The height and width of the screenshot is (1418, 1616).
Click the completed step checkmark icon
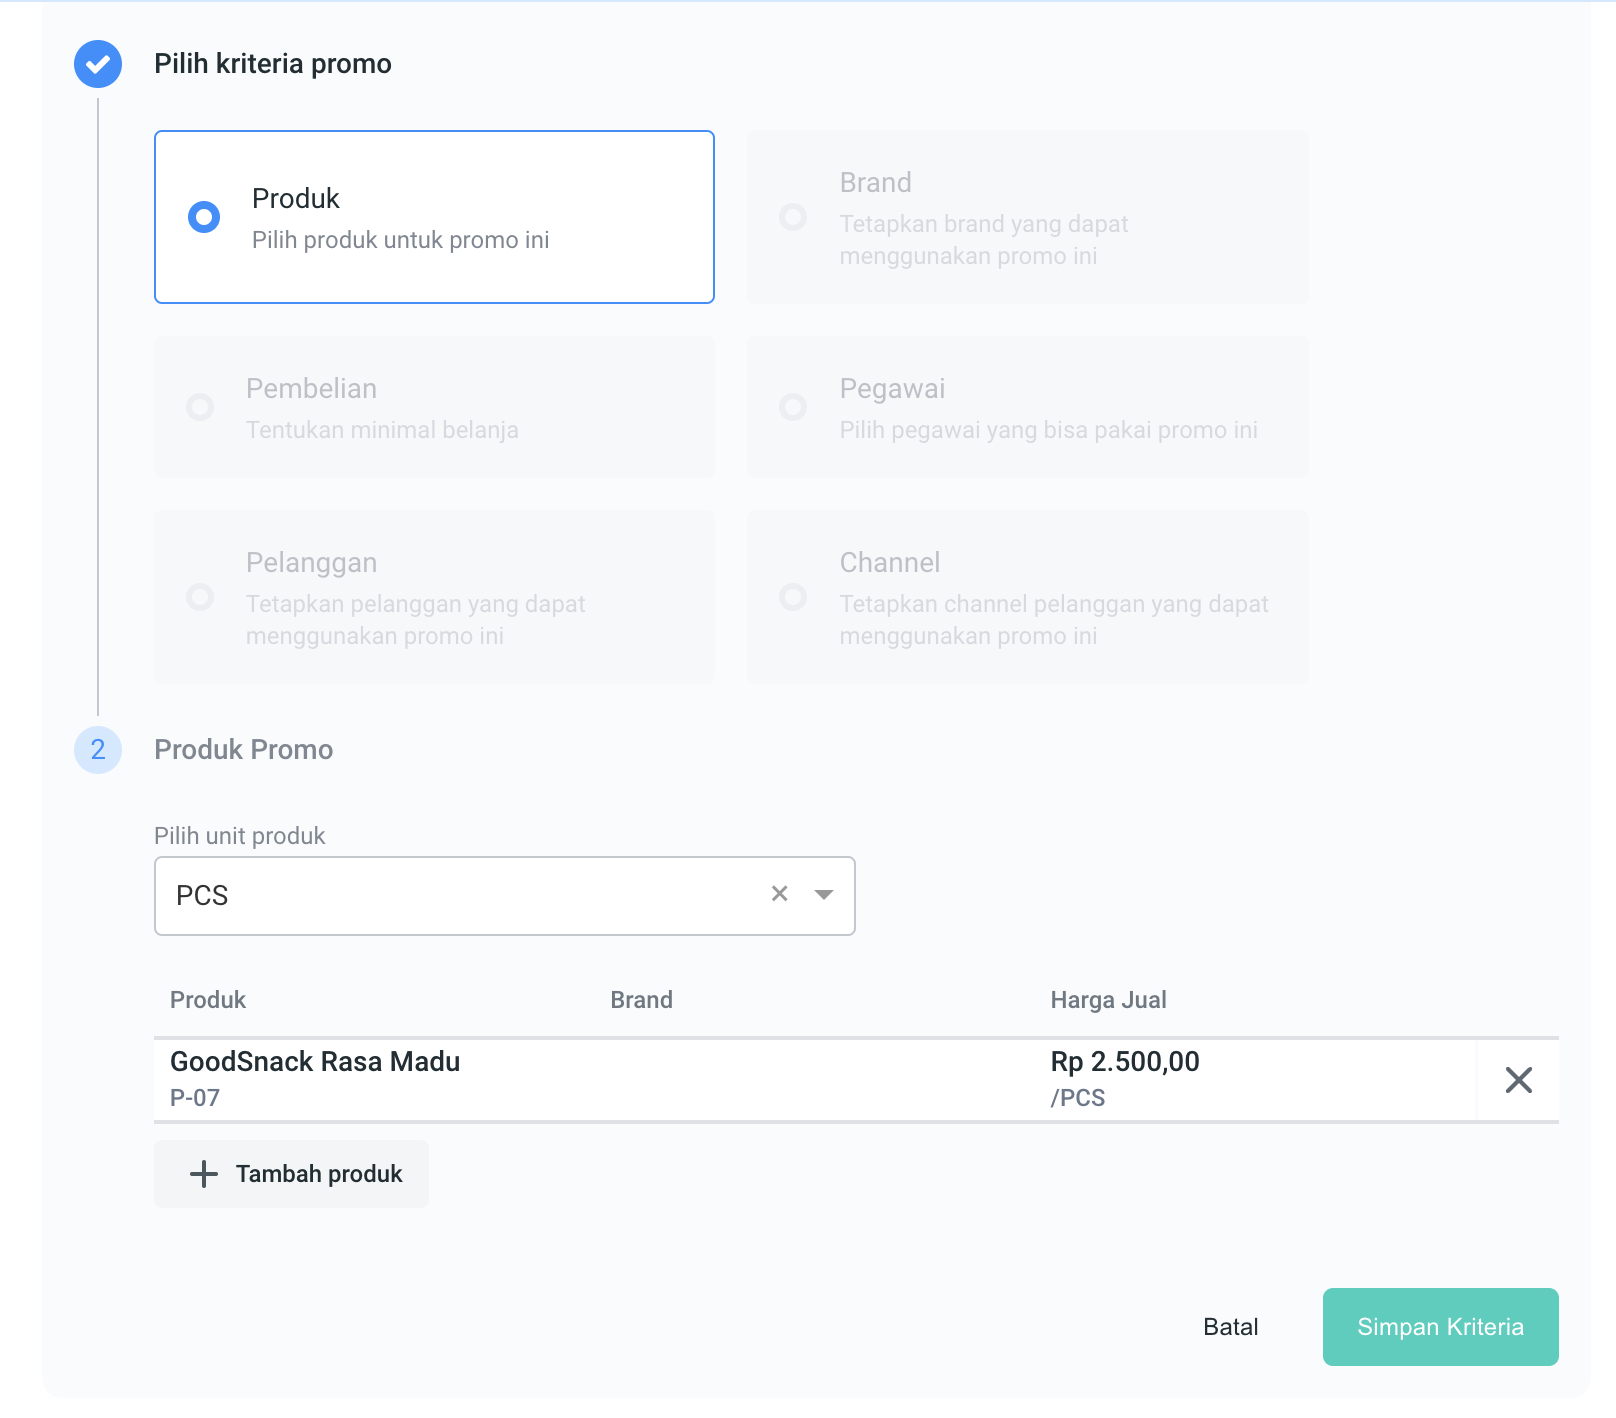click(x=98, y=65)
